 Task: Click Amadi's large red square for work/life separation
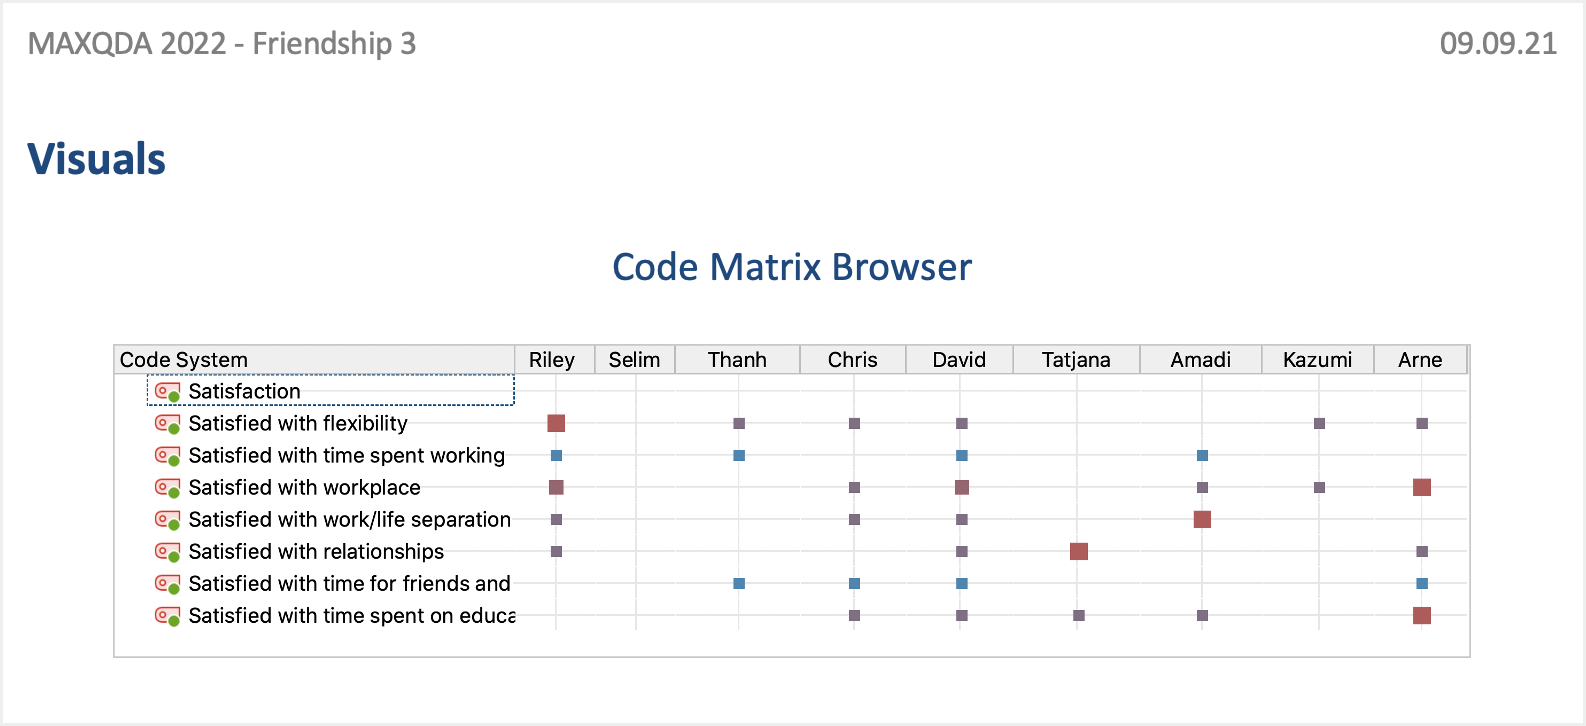pos(1202,519)
